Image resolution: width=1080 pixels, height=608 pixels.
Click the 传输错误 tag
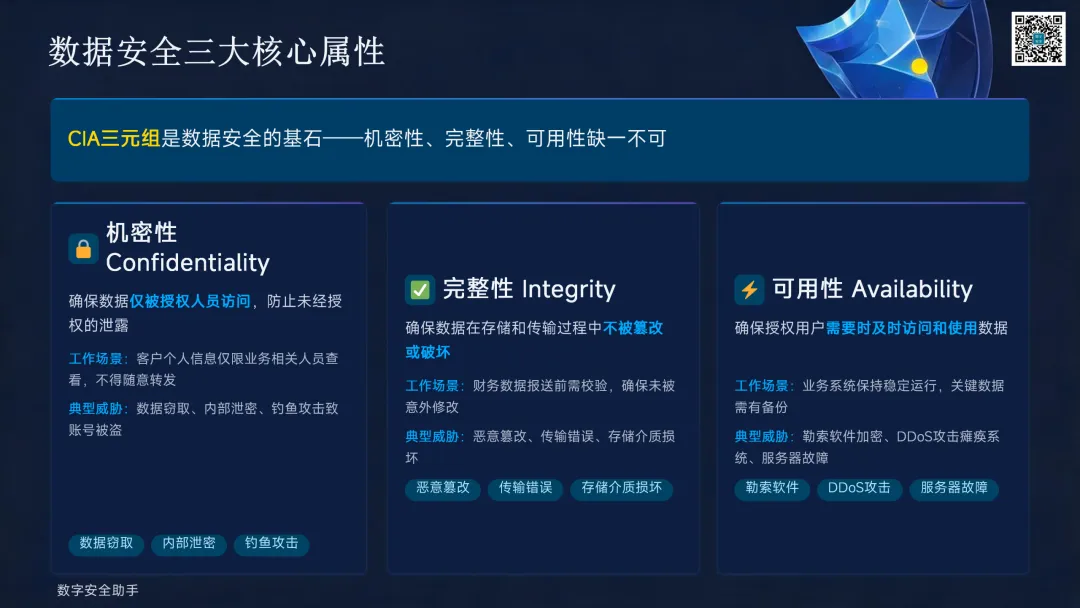tap(526, 488)
